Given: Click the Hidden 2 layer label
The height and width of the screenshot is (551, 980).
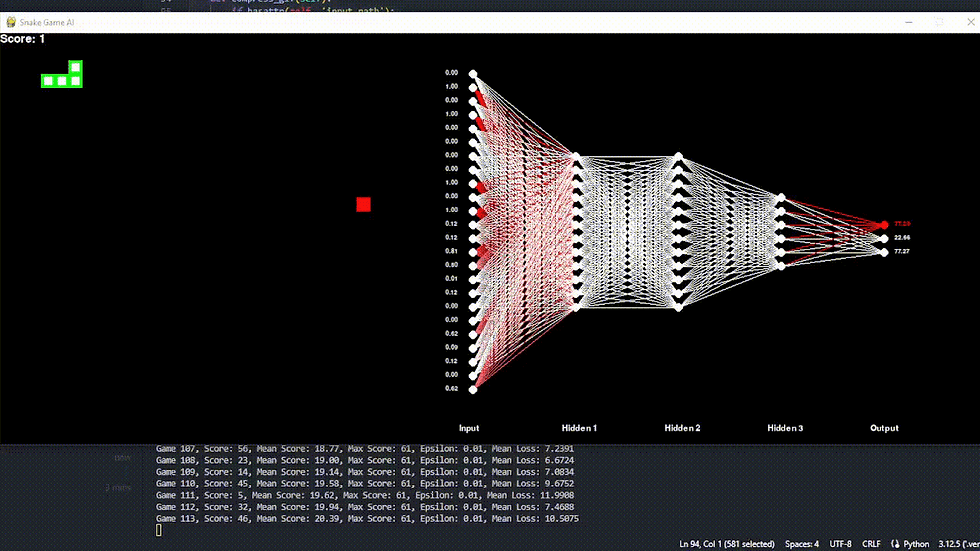Looking at the screenshot, I should pyautogui.click(x=682, y=428).
